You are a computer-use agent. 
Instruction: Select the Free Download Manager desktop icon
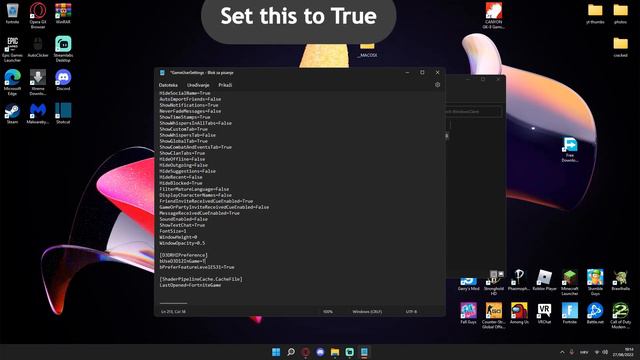[569, 150]
